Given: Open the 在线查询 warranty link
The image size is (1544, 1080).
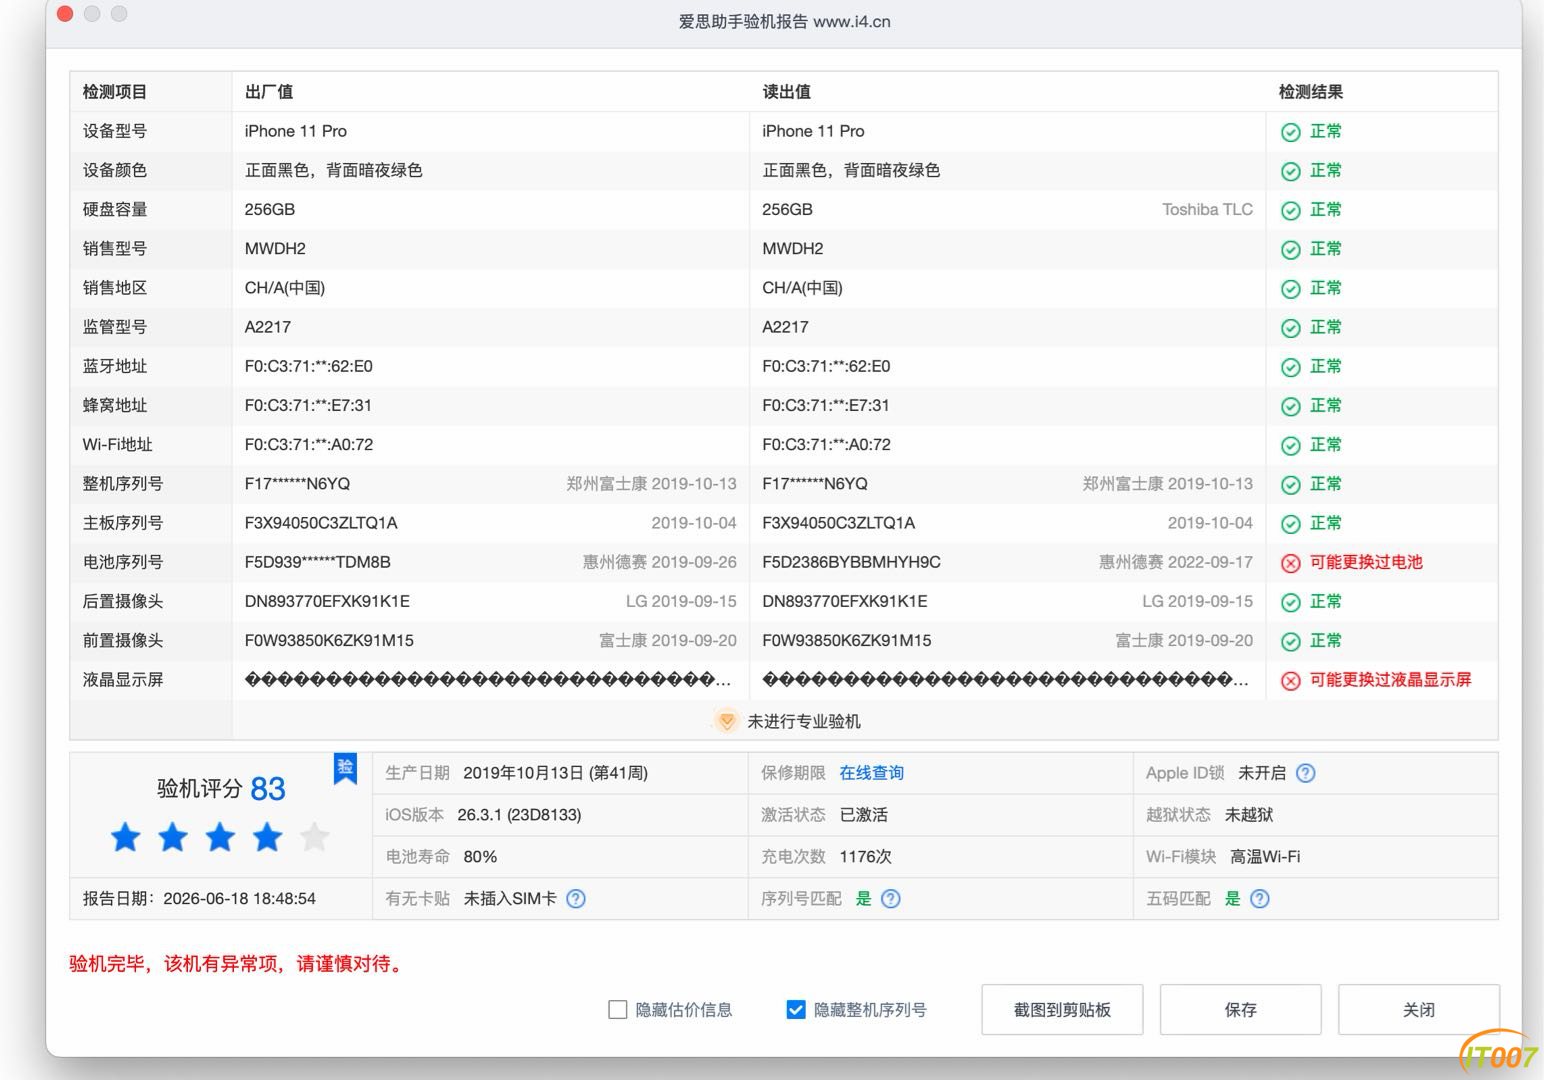Looking at the screenshot, I should [872, 773].
